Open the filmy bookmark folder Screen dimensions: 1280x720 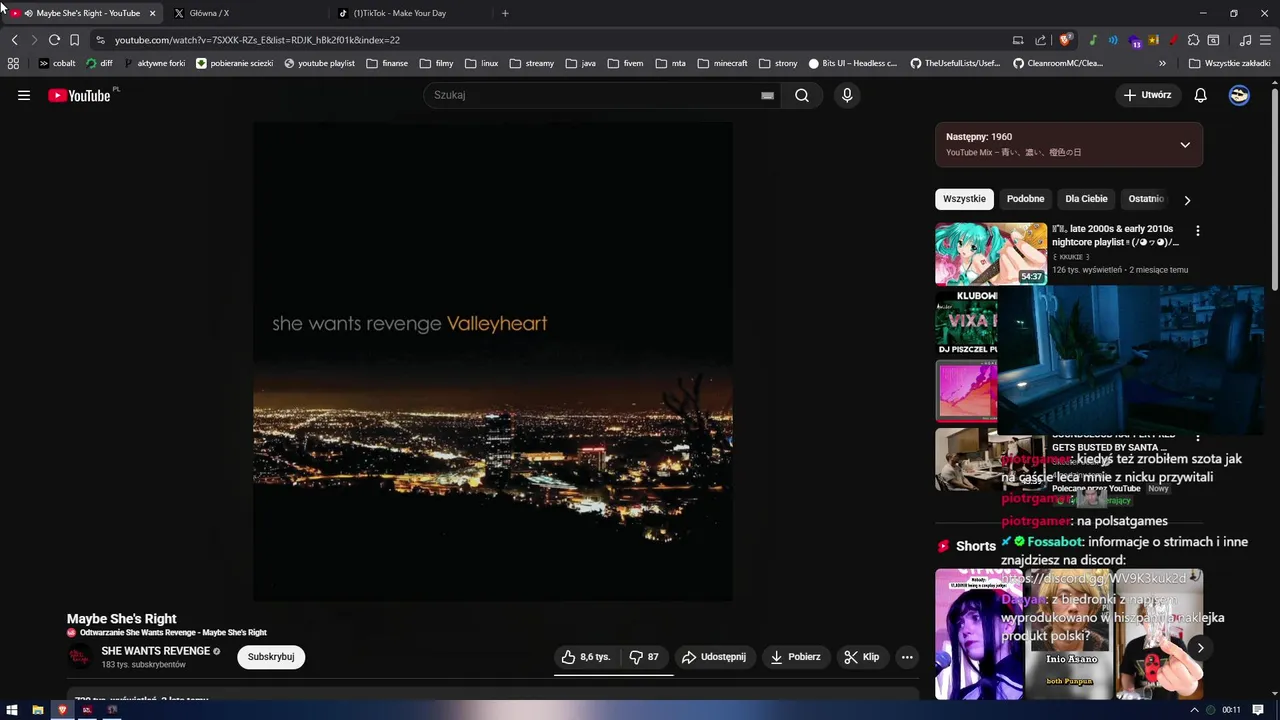coord(436,63)
